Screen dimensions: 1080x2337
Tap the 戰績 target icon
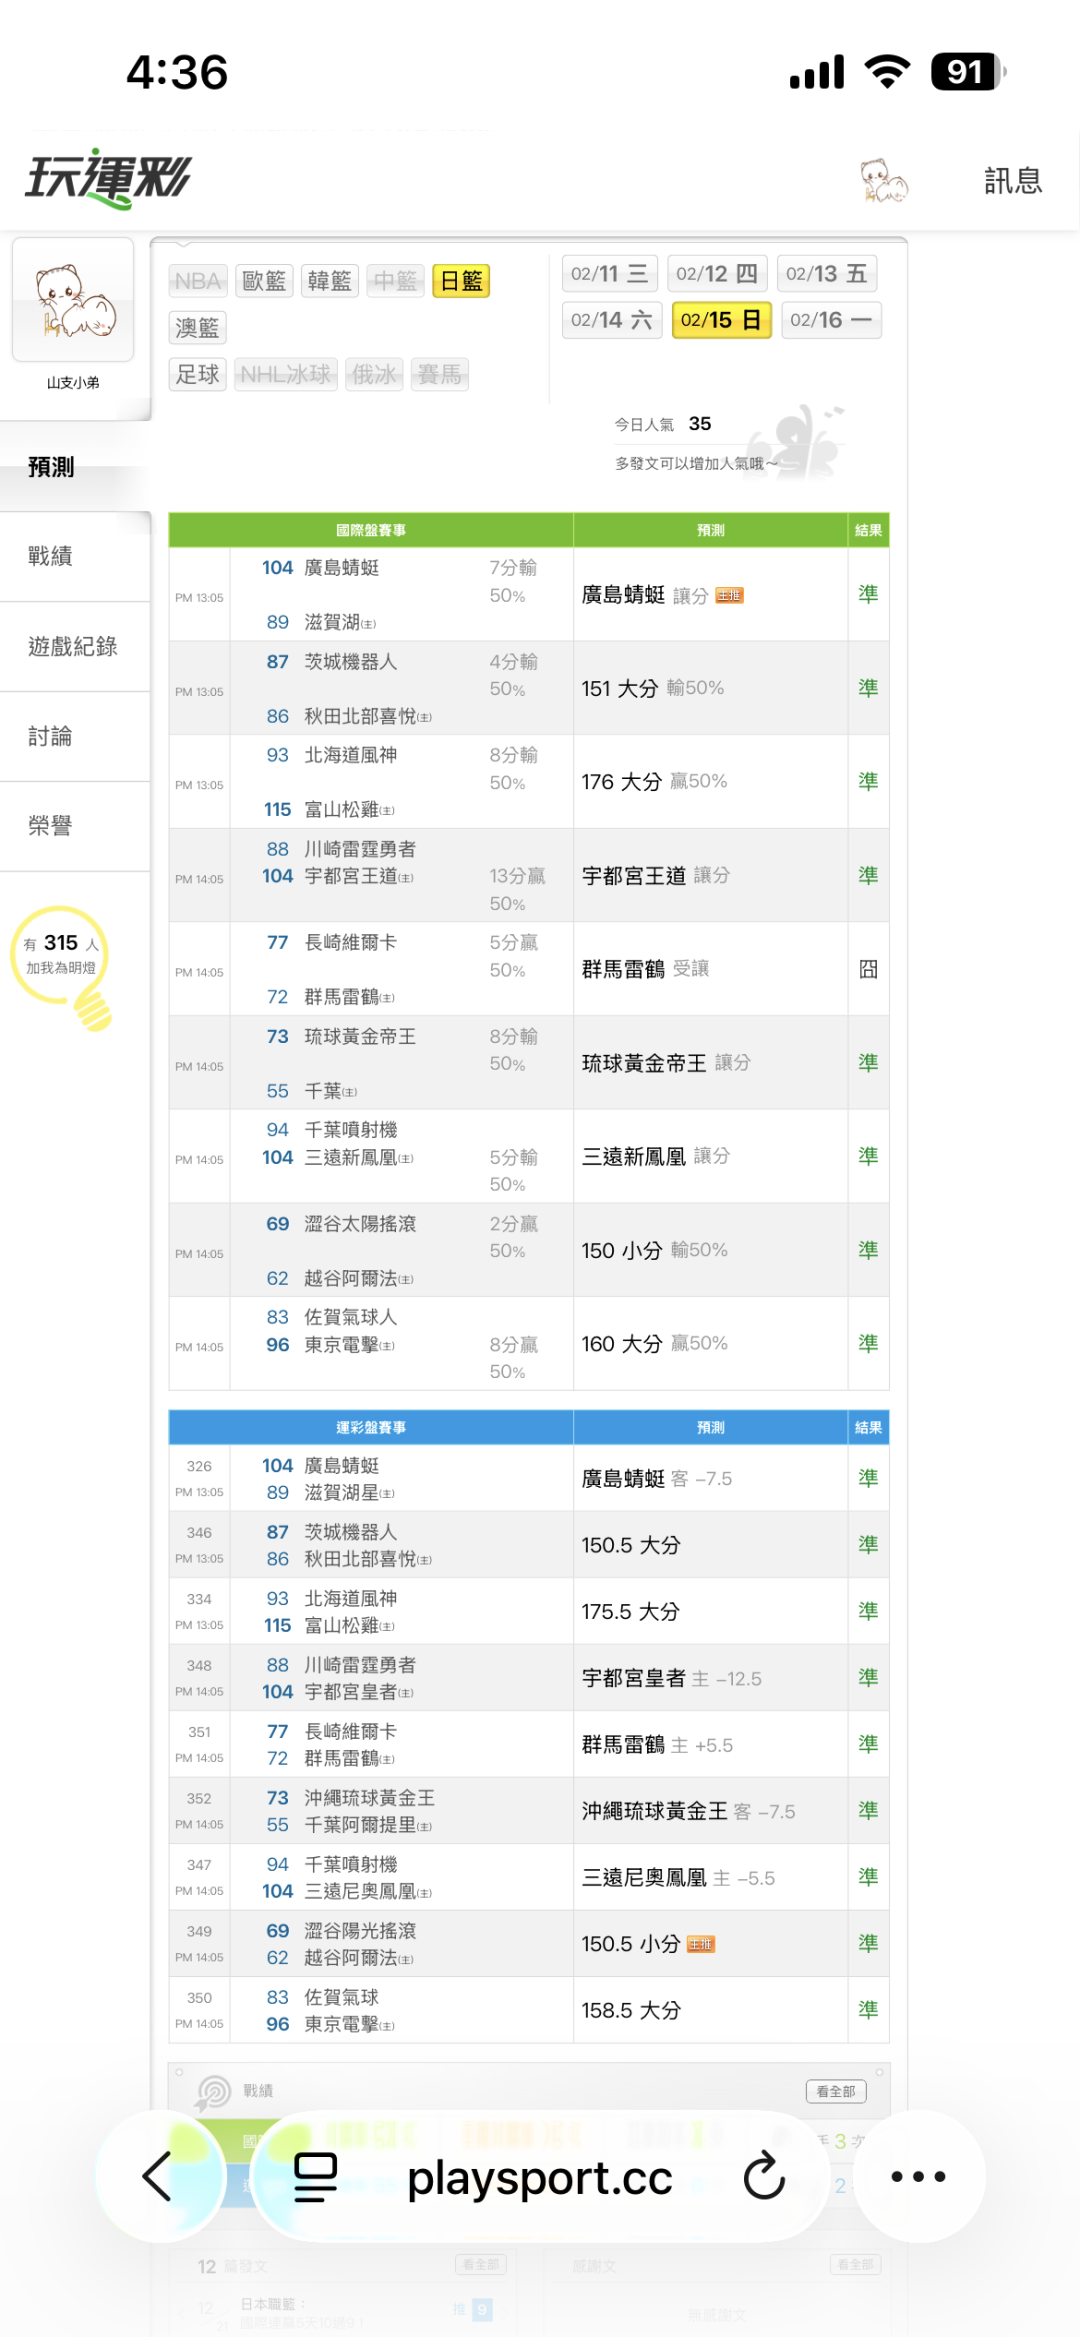tap(213, 2091)
